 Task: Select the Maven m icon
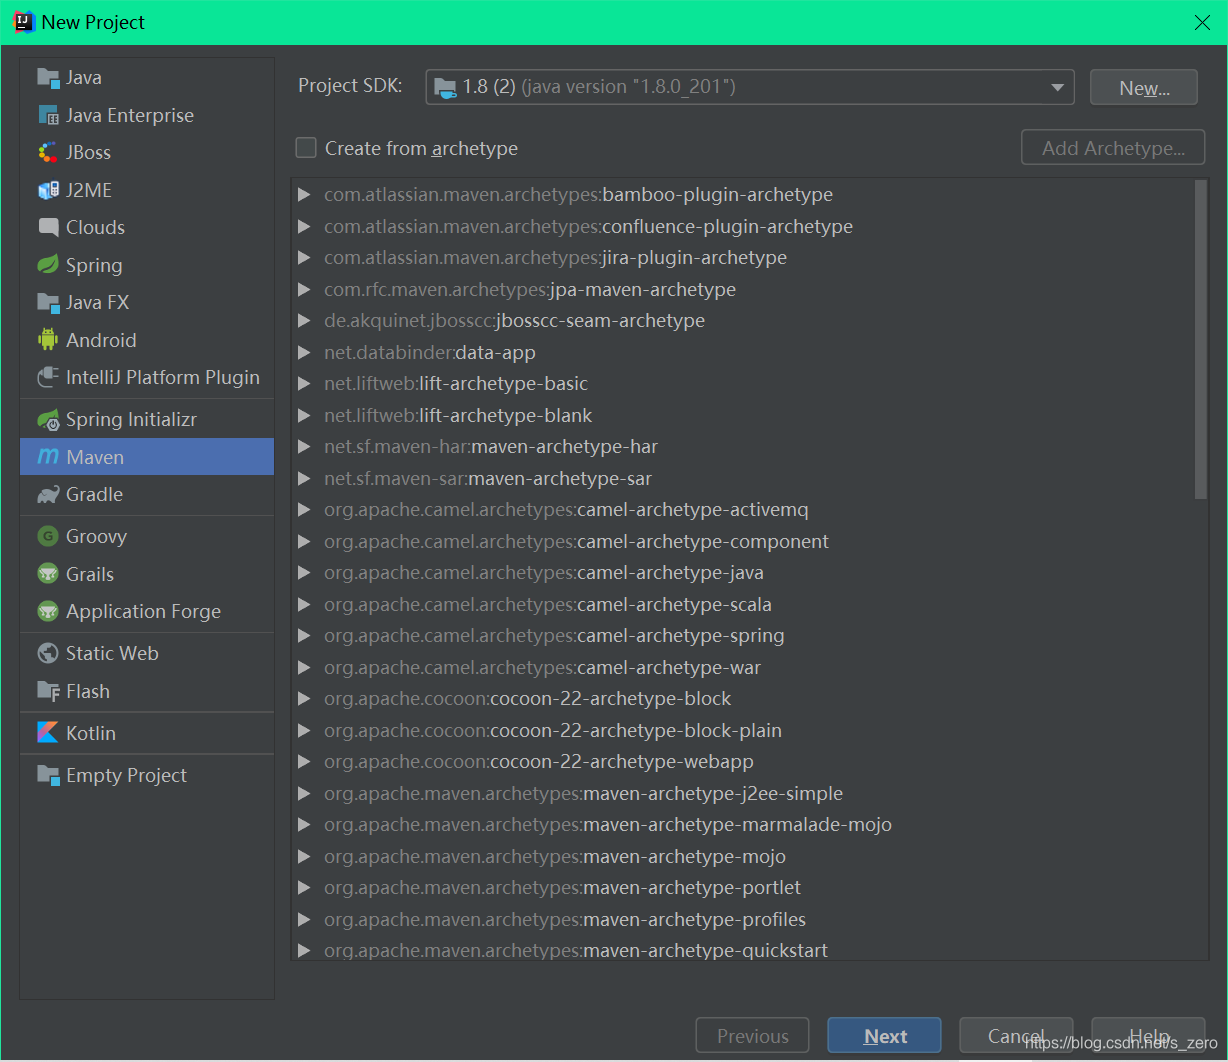point(48,457)
